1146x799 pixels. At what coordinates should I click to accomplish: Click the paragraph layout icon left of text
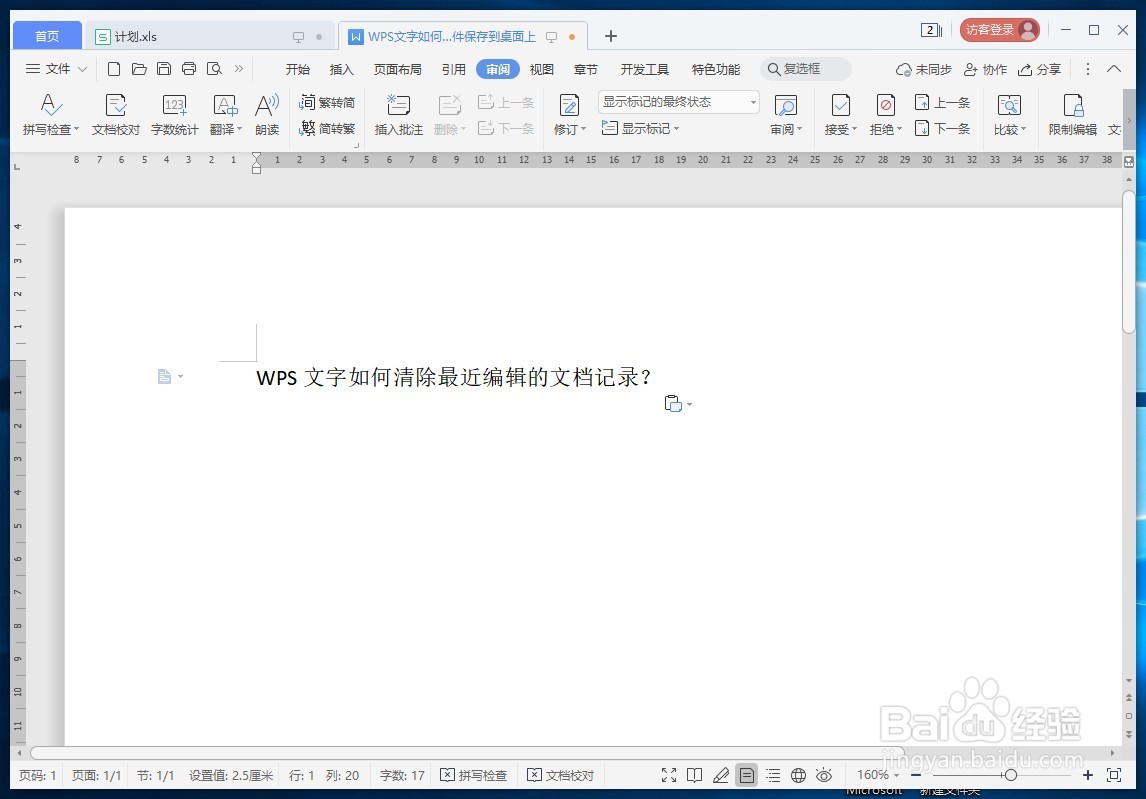164,376
